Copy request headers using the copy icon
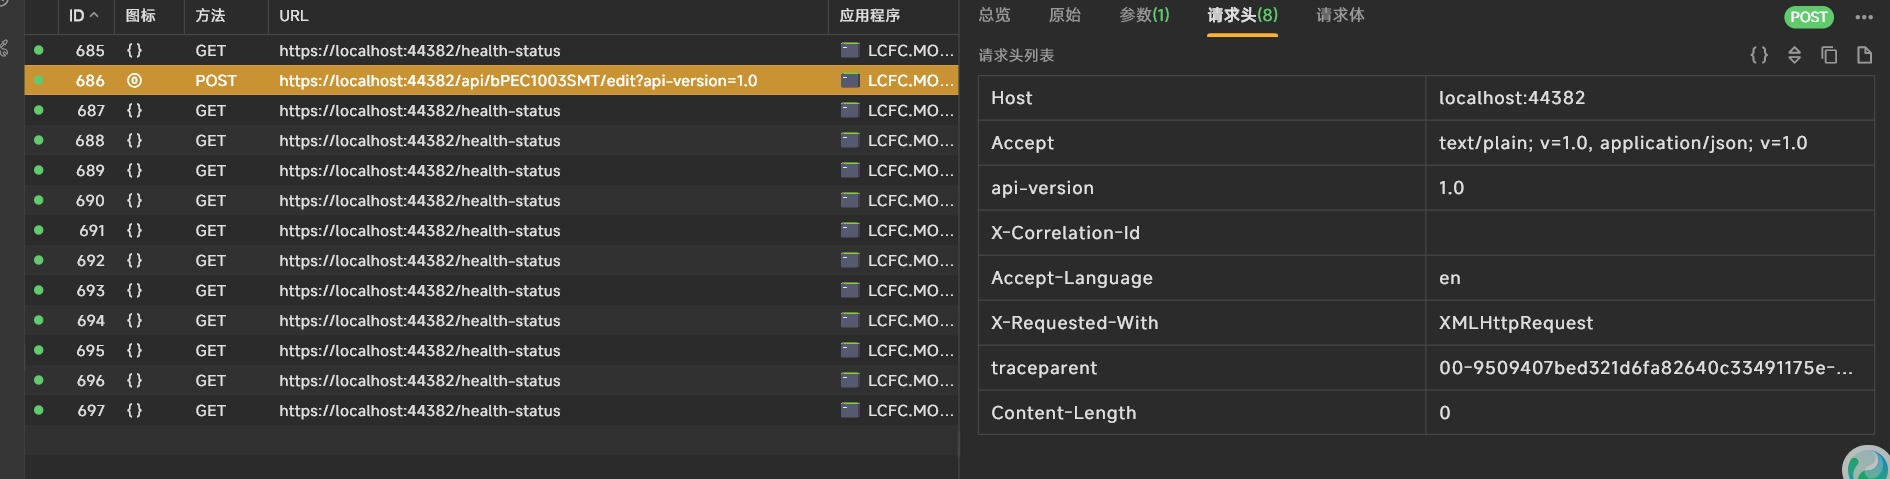 point(1829,55)
